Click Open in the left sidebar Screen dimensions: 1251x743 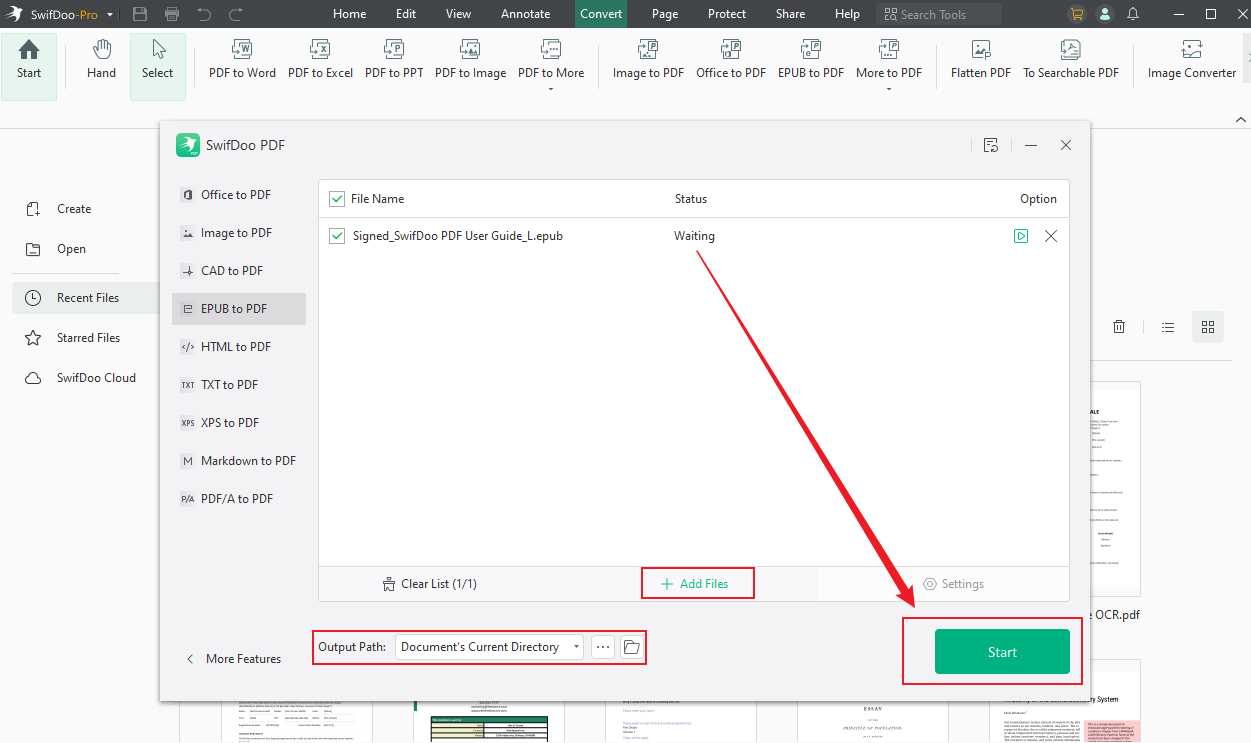coord(58,249)
